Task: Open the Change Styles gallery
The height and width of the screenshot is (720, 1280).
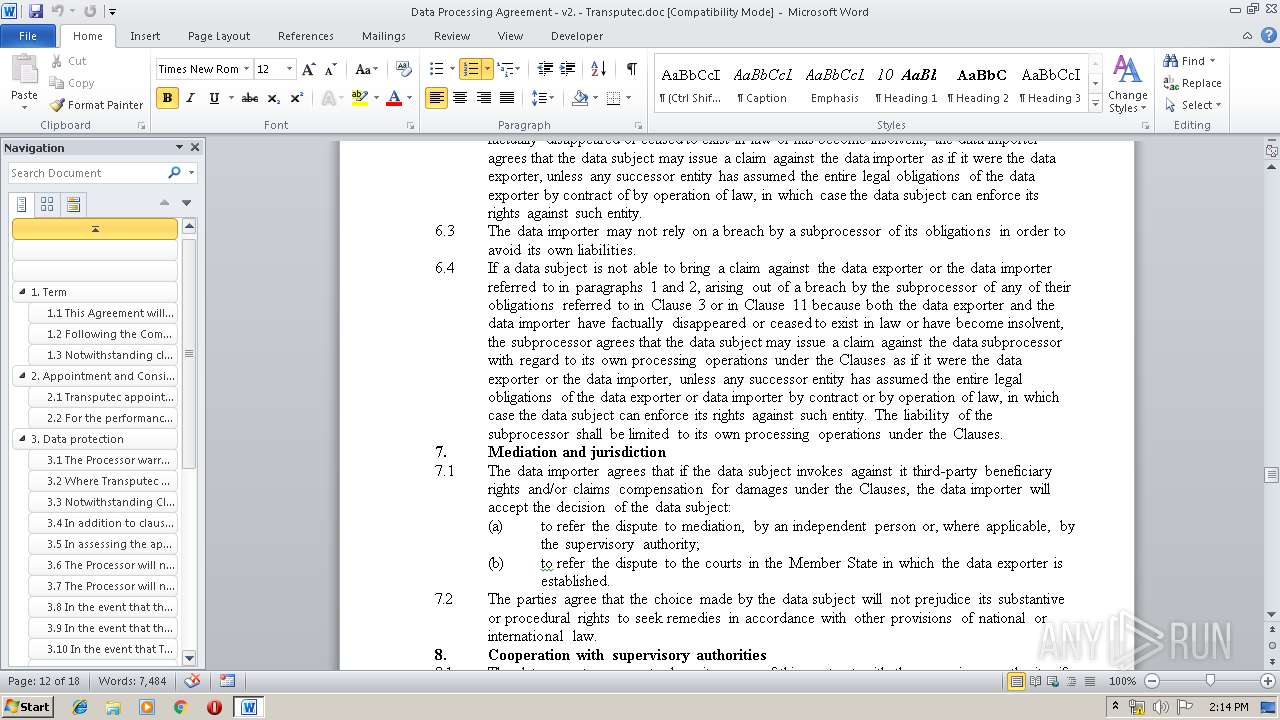Action: [1127, 85]
